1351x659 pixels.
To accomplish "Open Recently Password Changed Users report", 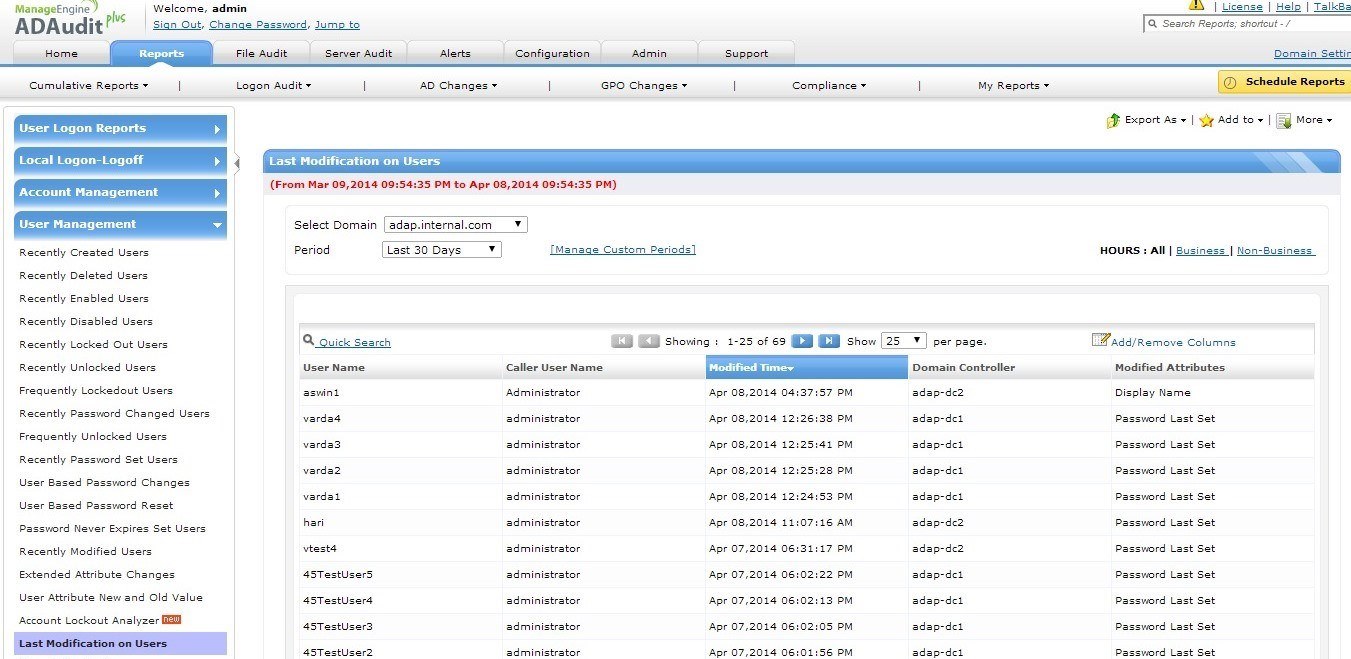I will pos(114,414).
